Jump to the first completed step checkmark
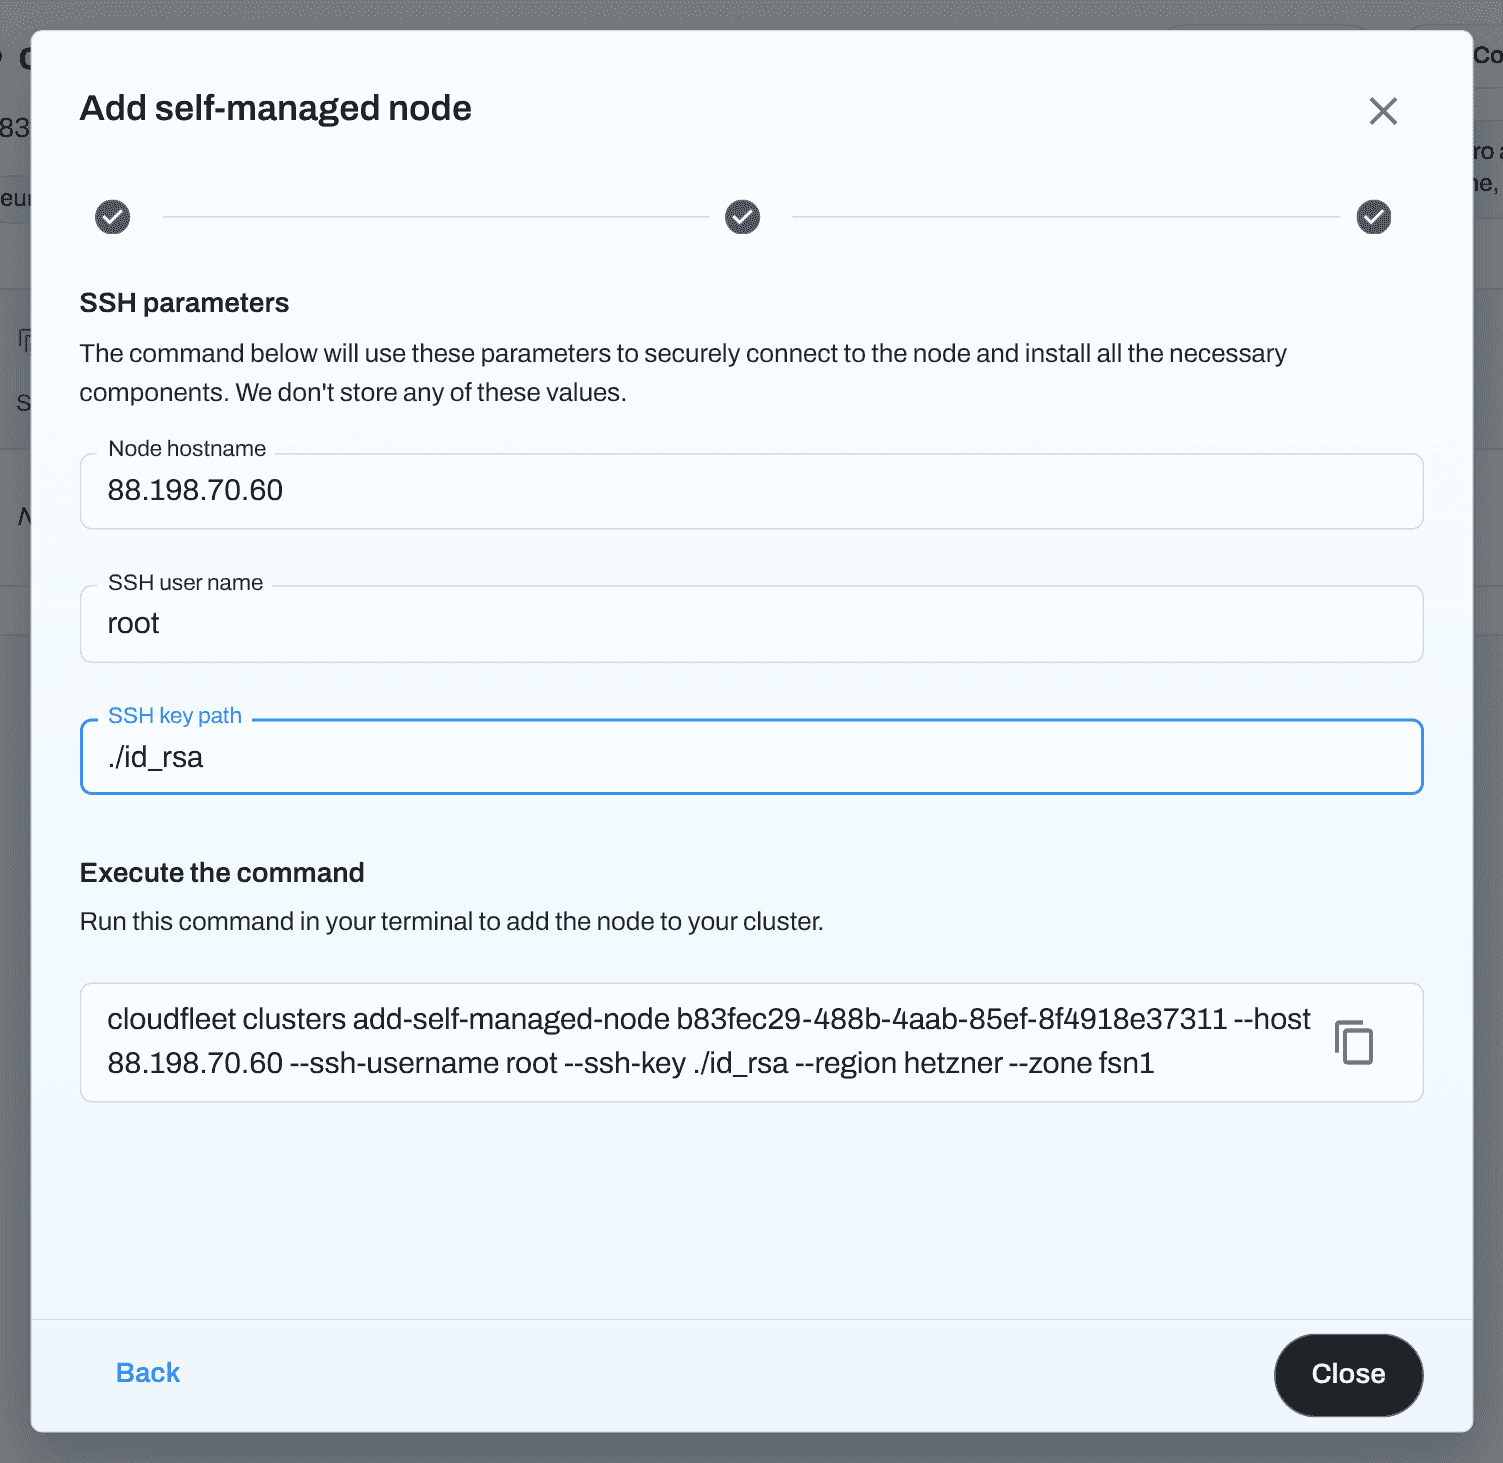Viewport: 1503px width, 1463px height. click(113, 217)
